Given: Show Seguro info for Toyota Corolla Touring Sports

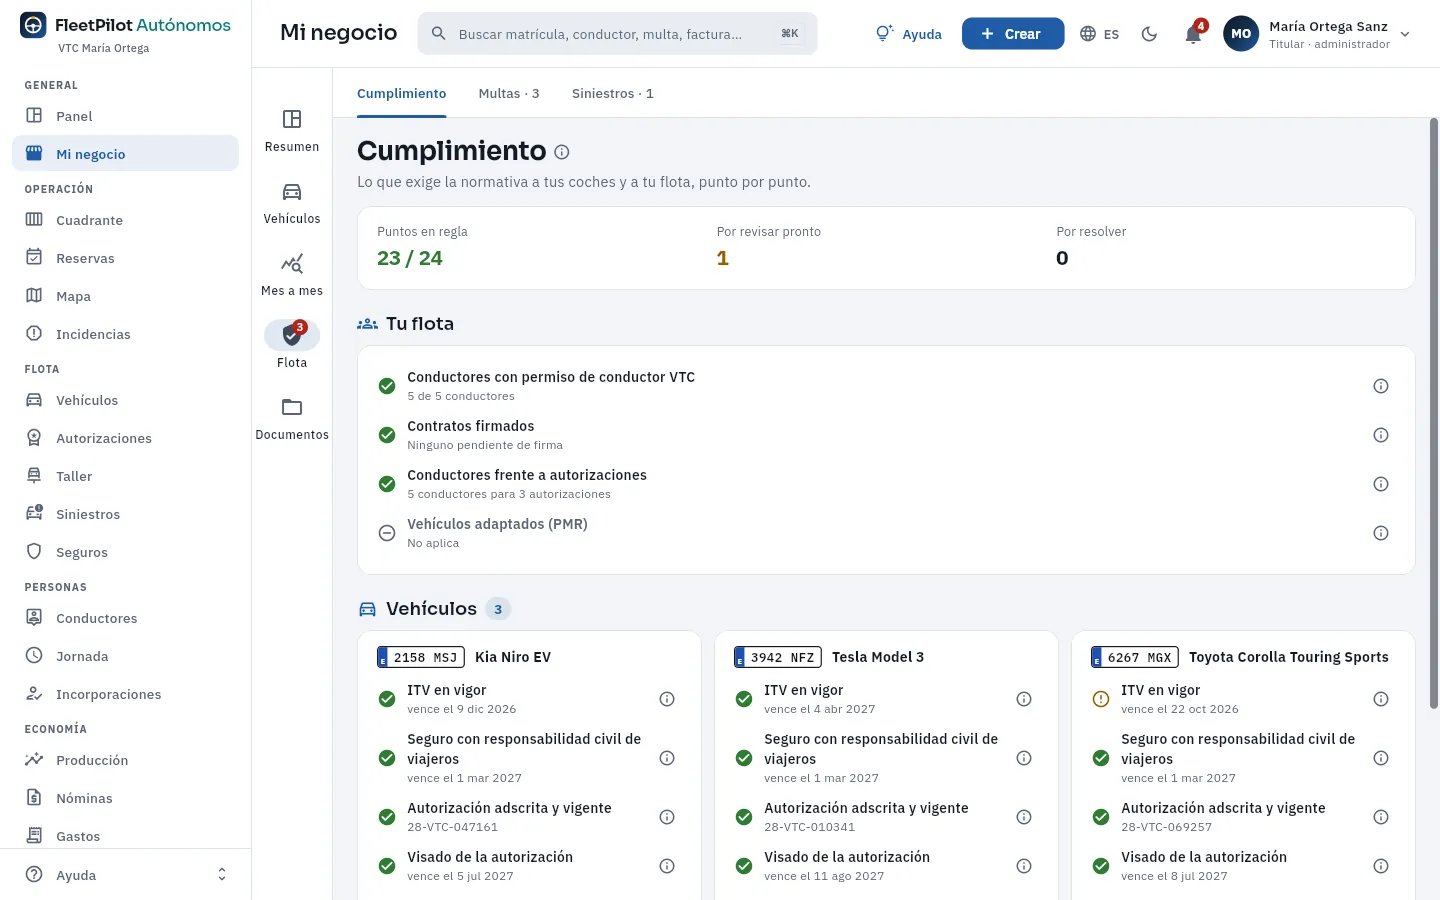Looking at the screenshot, I should [1381, 758].
